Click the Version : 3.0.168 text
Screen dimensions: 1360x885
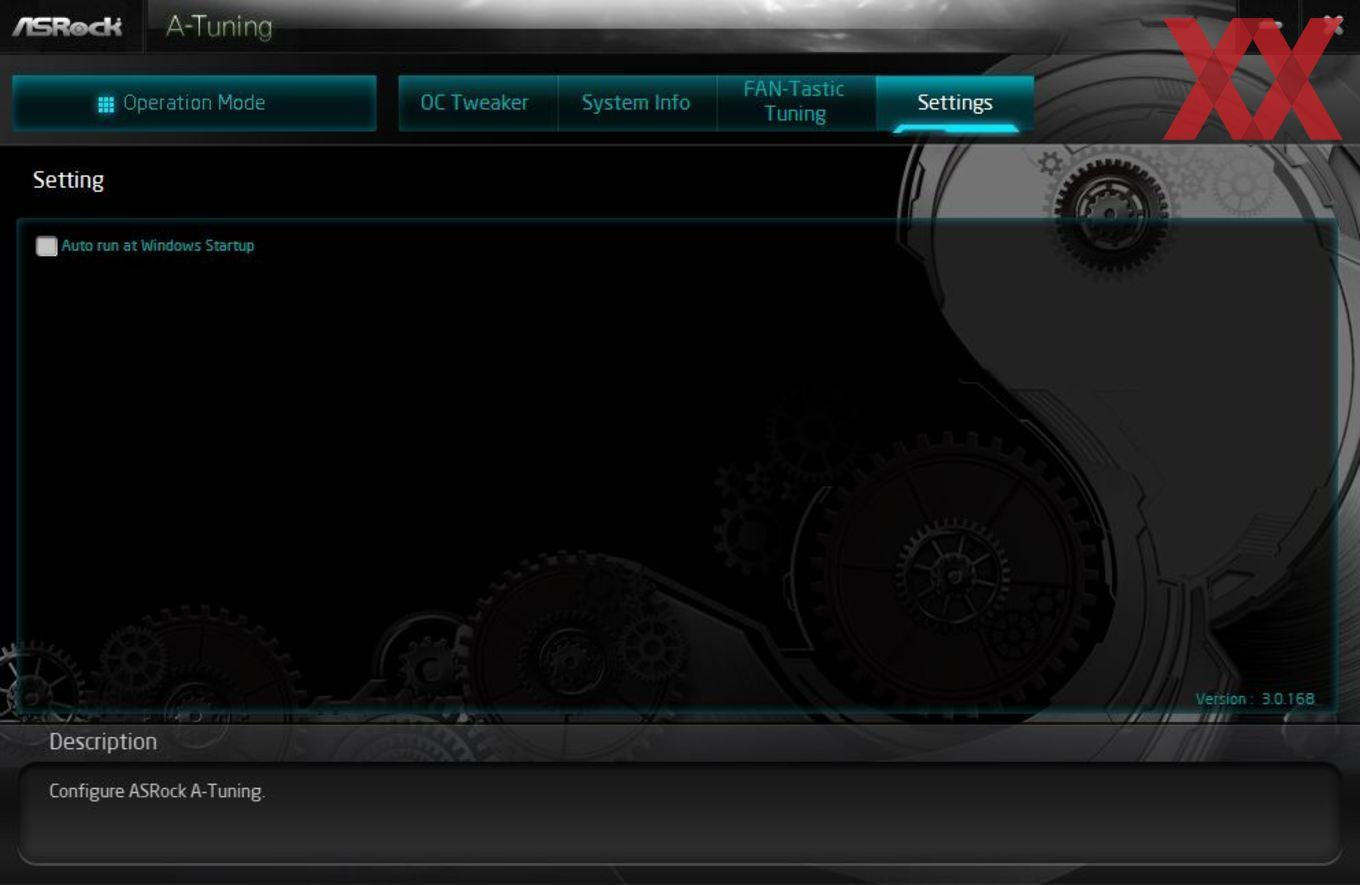[1255, 699]
